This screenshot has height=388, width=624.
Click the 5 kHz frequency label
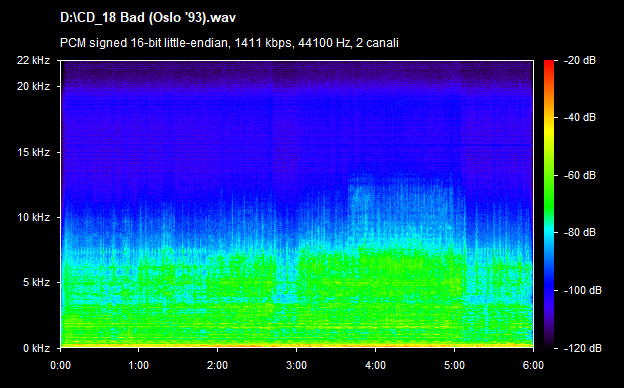click(36, 283)
